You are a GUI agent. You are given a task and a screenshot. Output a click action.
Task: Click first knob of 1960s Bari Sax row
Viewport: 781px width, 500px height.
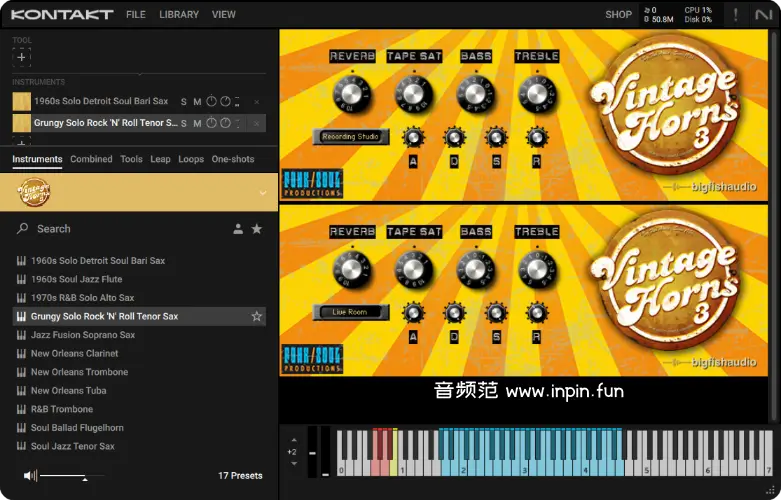211,101
